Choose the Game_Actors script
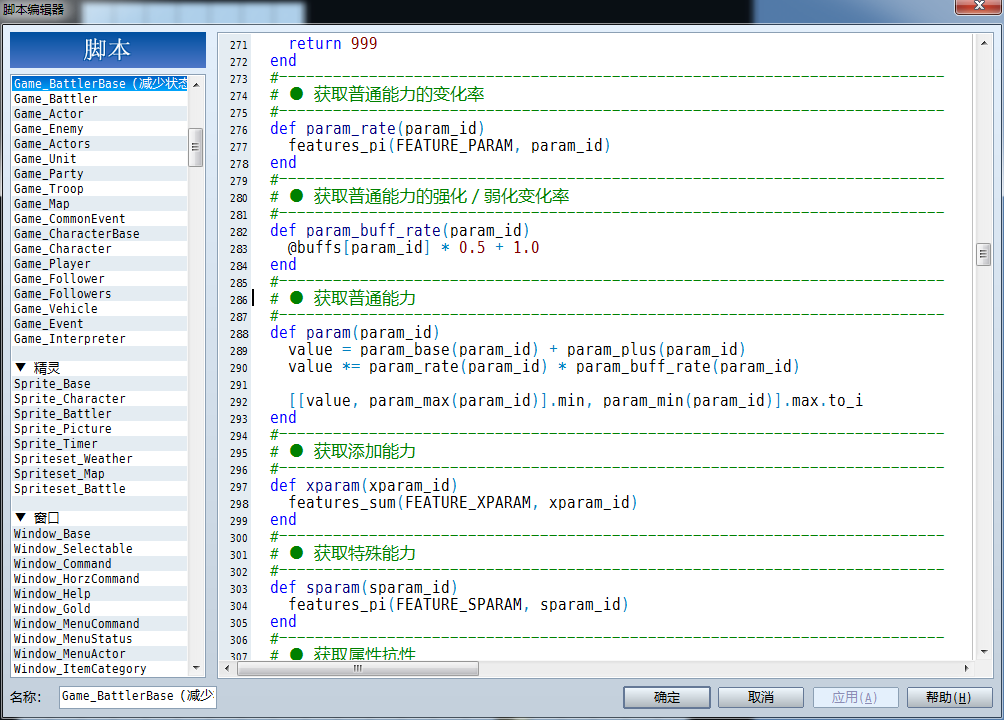The image size is (1004, 720). (x=101, y=143)
